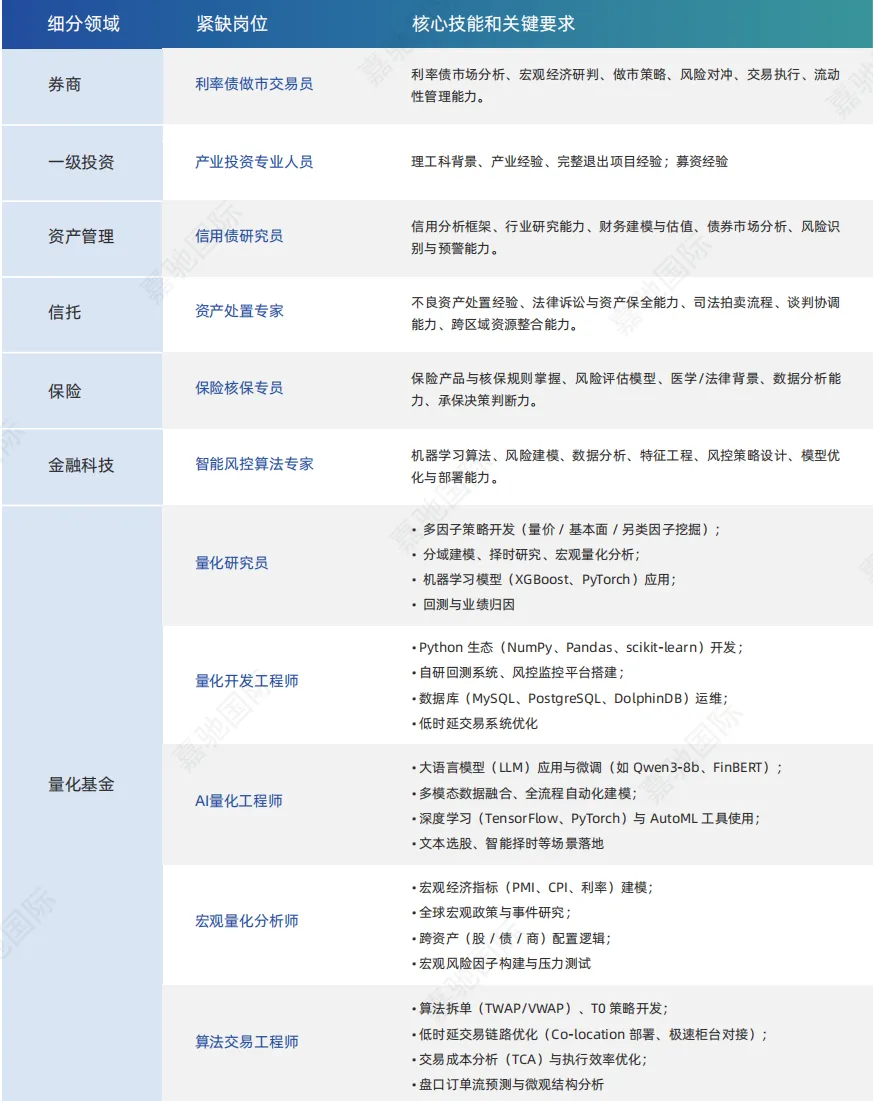
Task: Click the 数据库（MySQL、PostgreSQL）bullet
Action: pyautogui.click(x=570, y=699)
